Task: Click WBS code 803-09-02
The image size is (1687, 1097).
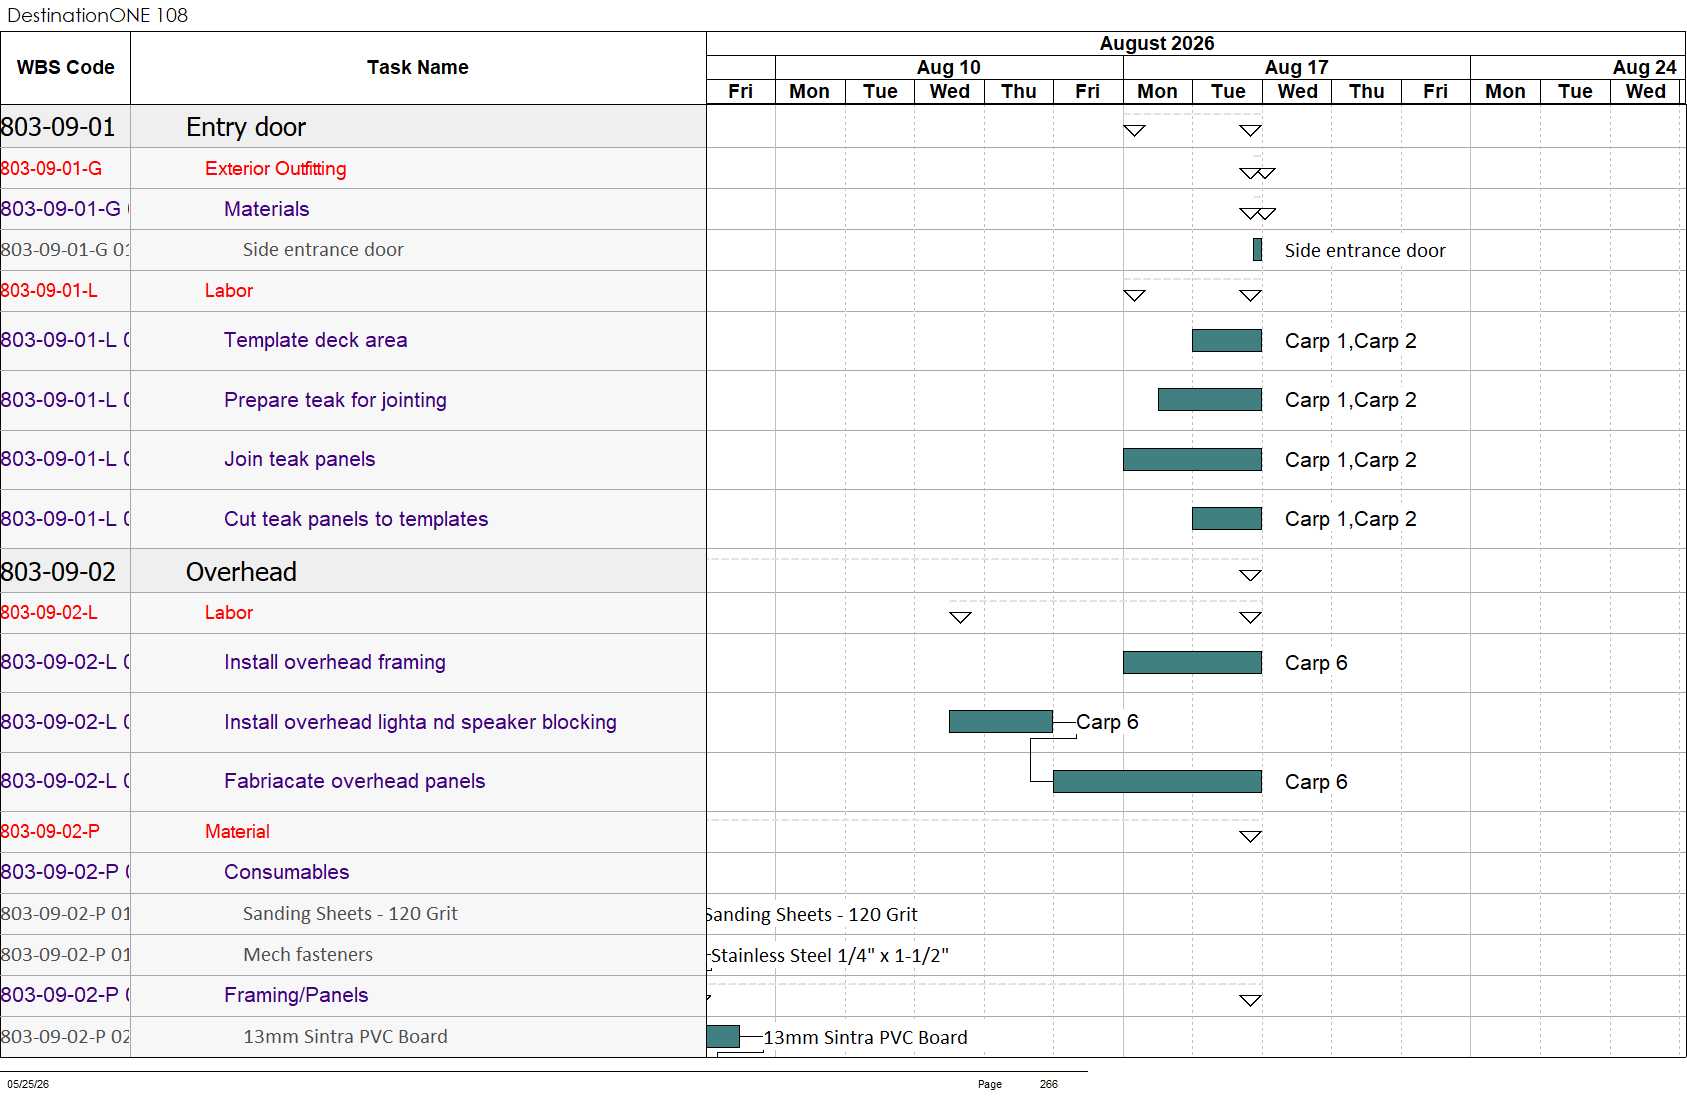Action: 58,572
